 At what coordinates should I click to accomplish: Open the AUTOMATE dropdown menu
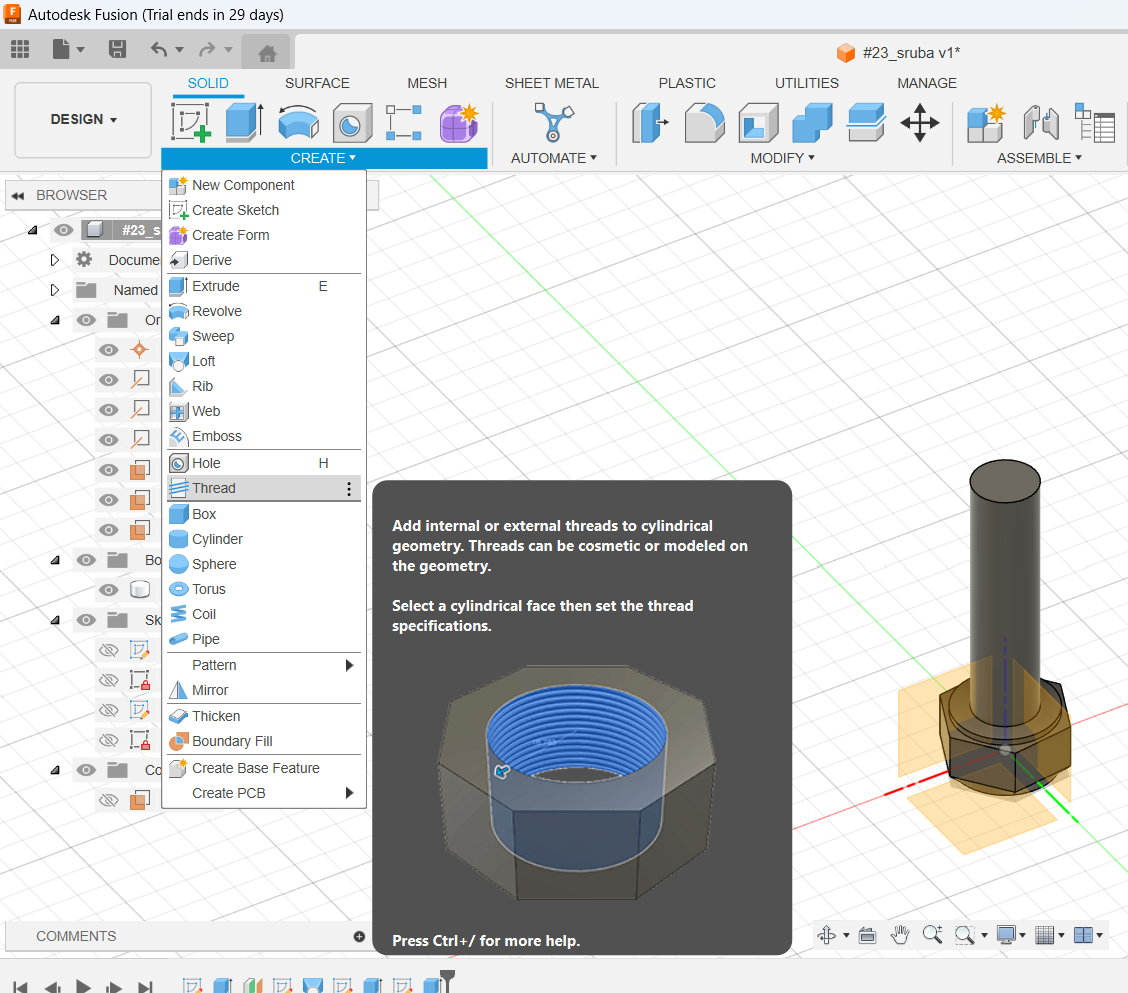pyautogui.click(x=554, y=158)
